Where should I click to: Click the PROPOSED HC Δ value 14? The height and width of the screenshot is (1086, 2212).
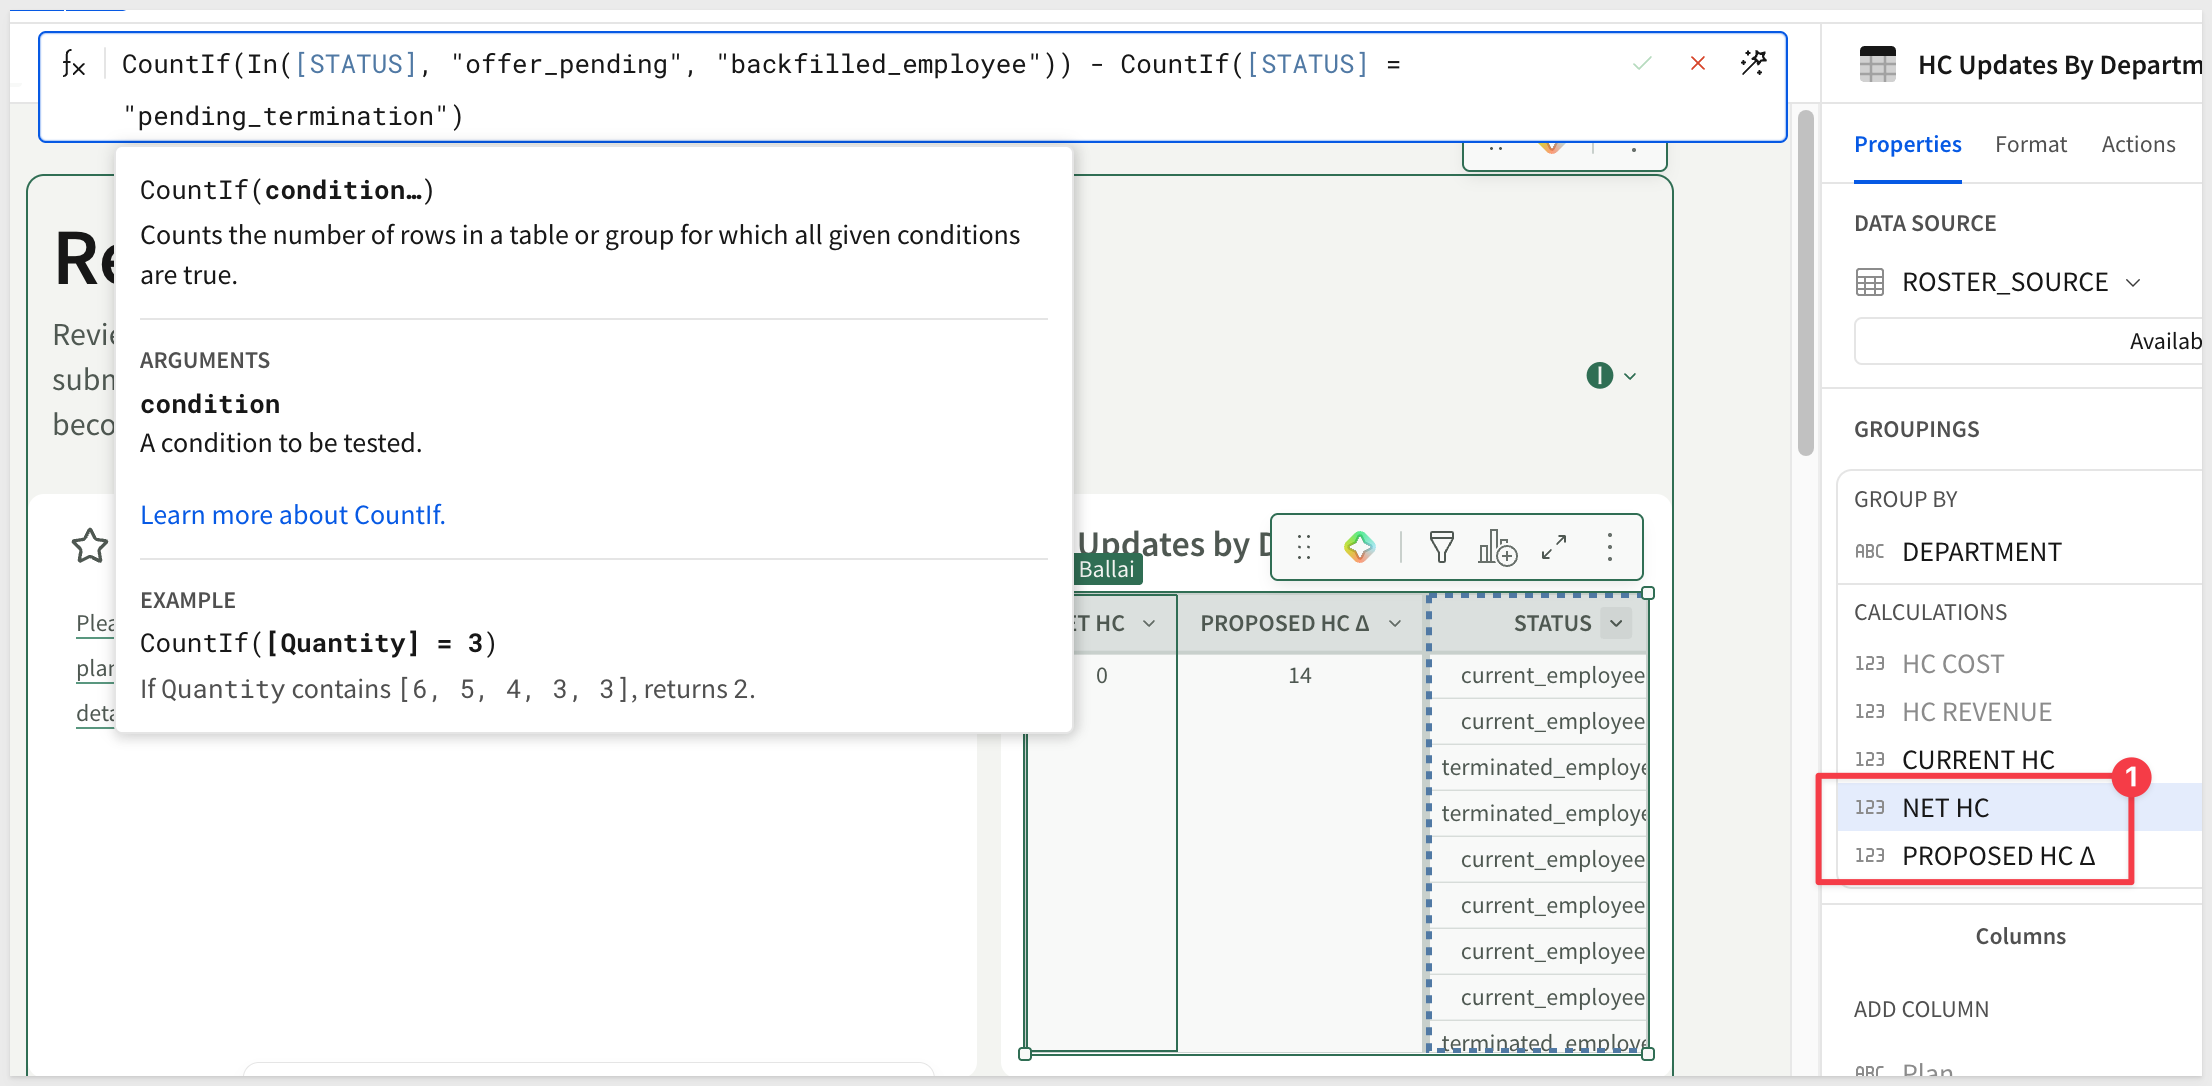tap(1299, 676)
